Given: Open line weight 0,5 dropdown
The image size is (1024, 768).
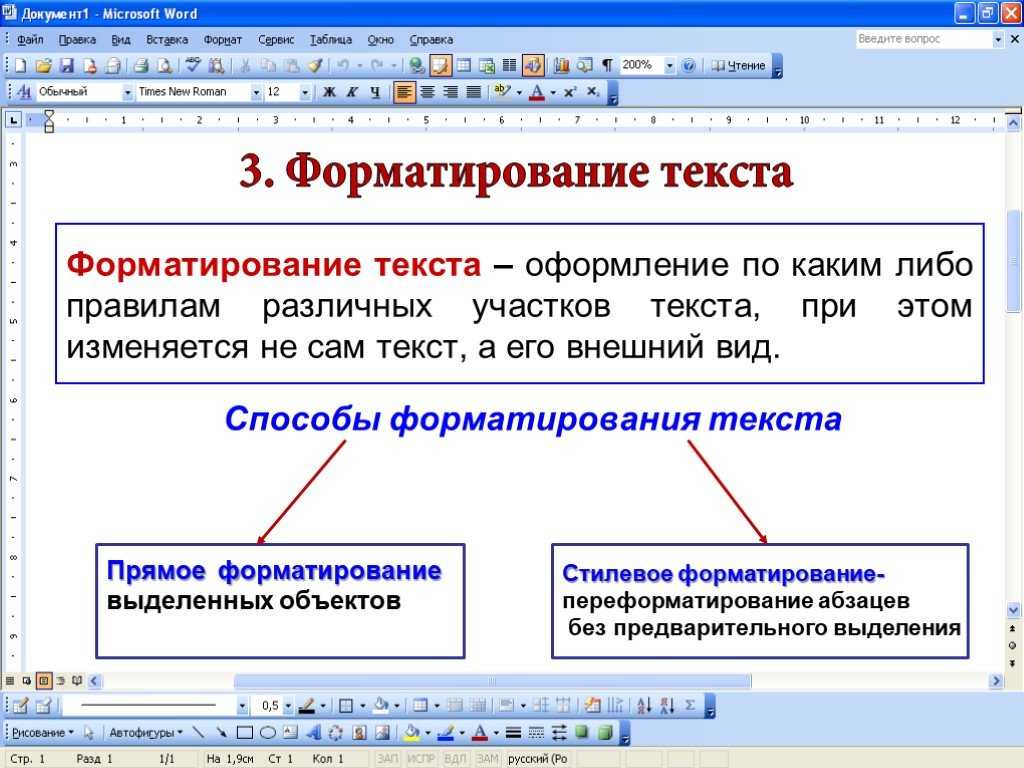Looking at the screenshot, I should point(288,705).
